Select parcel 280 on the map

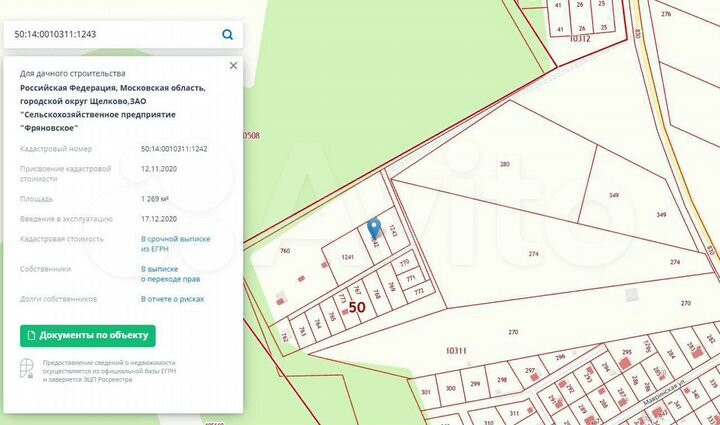coord(505,164)
